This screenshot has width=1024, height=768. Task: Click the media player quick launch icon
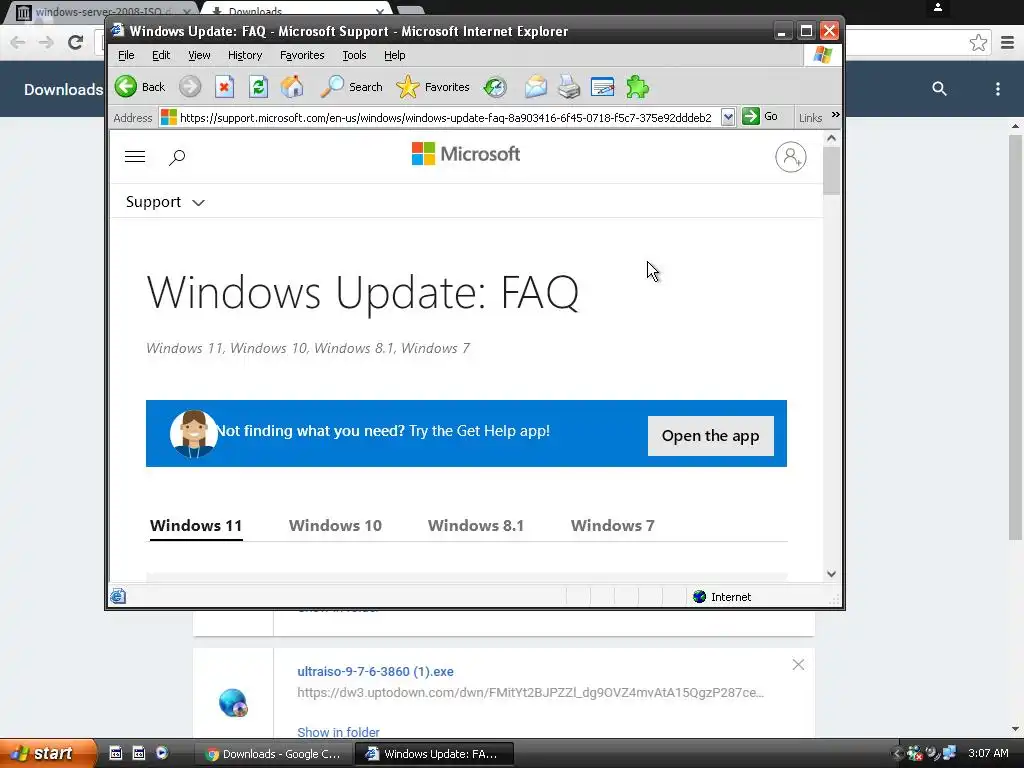161,753
